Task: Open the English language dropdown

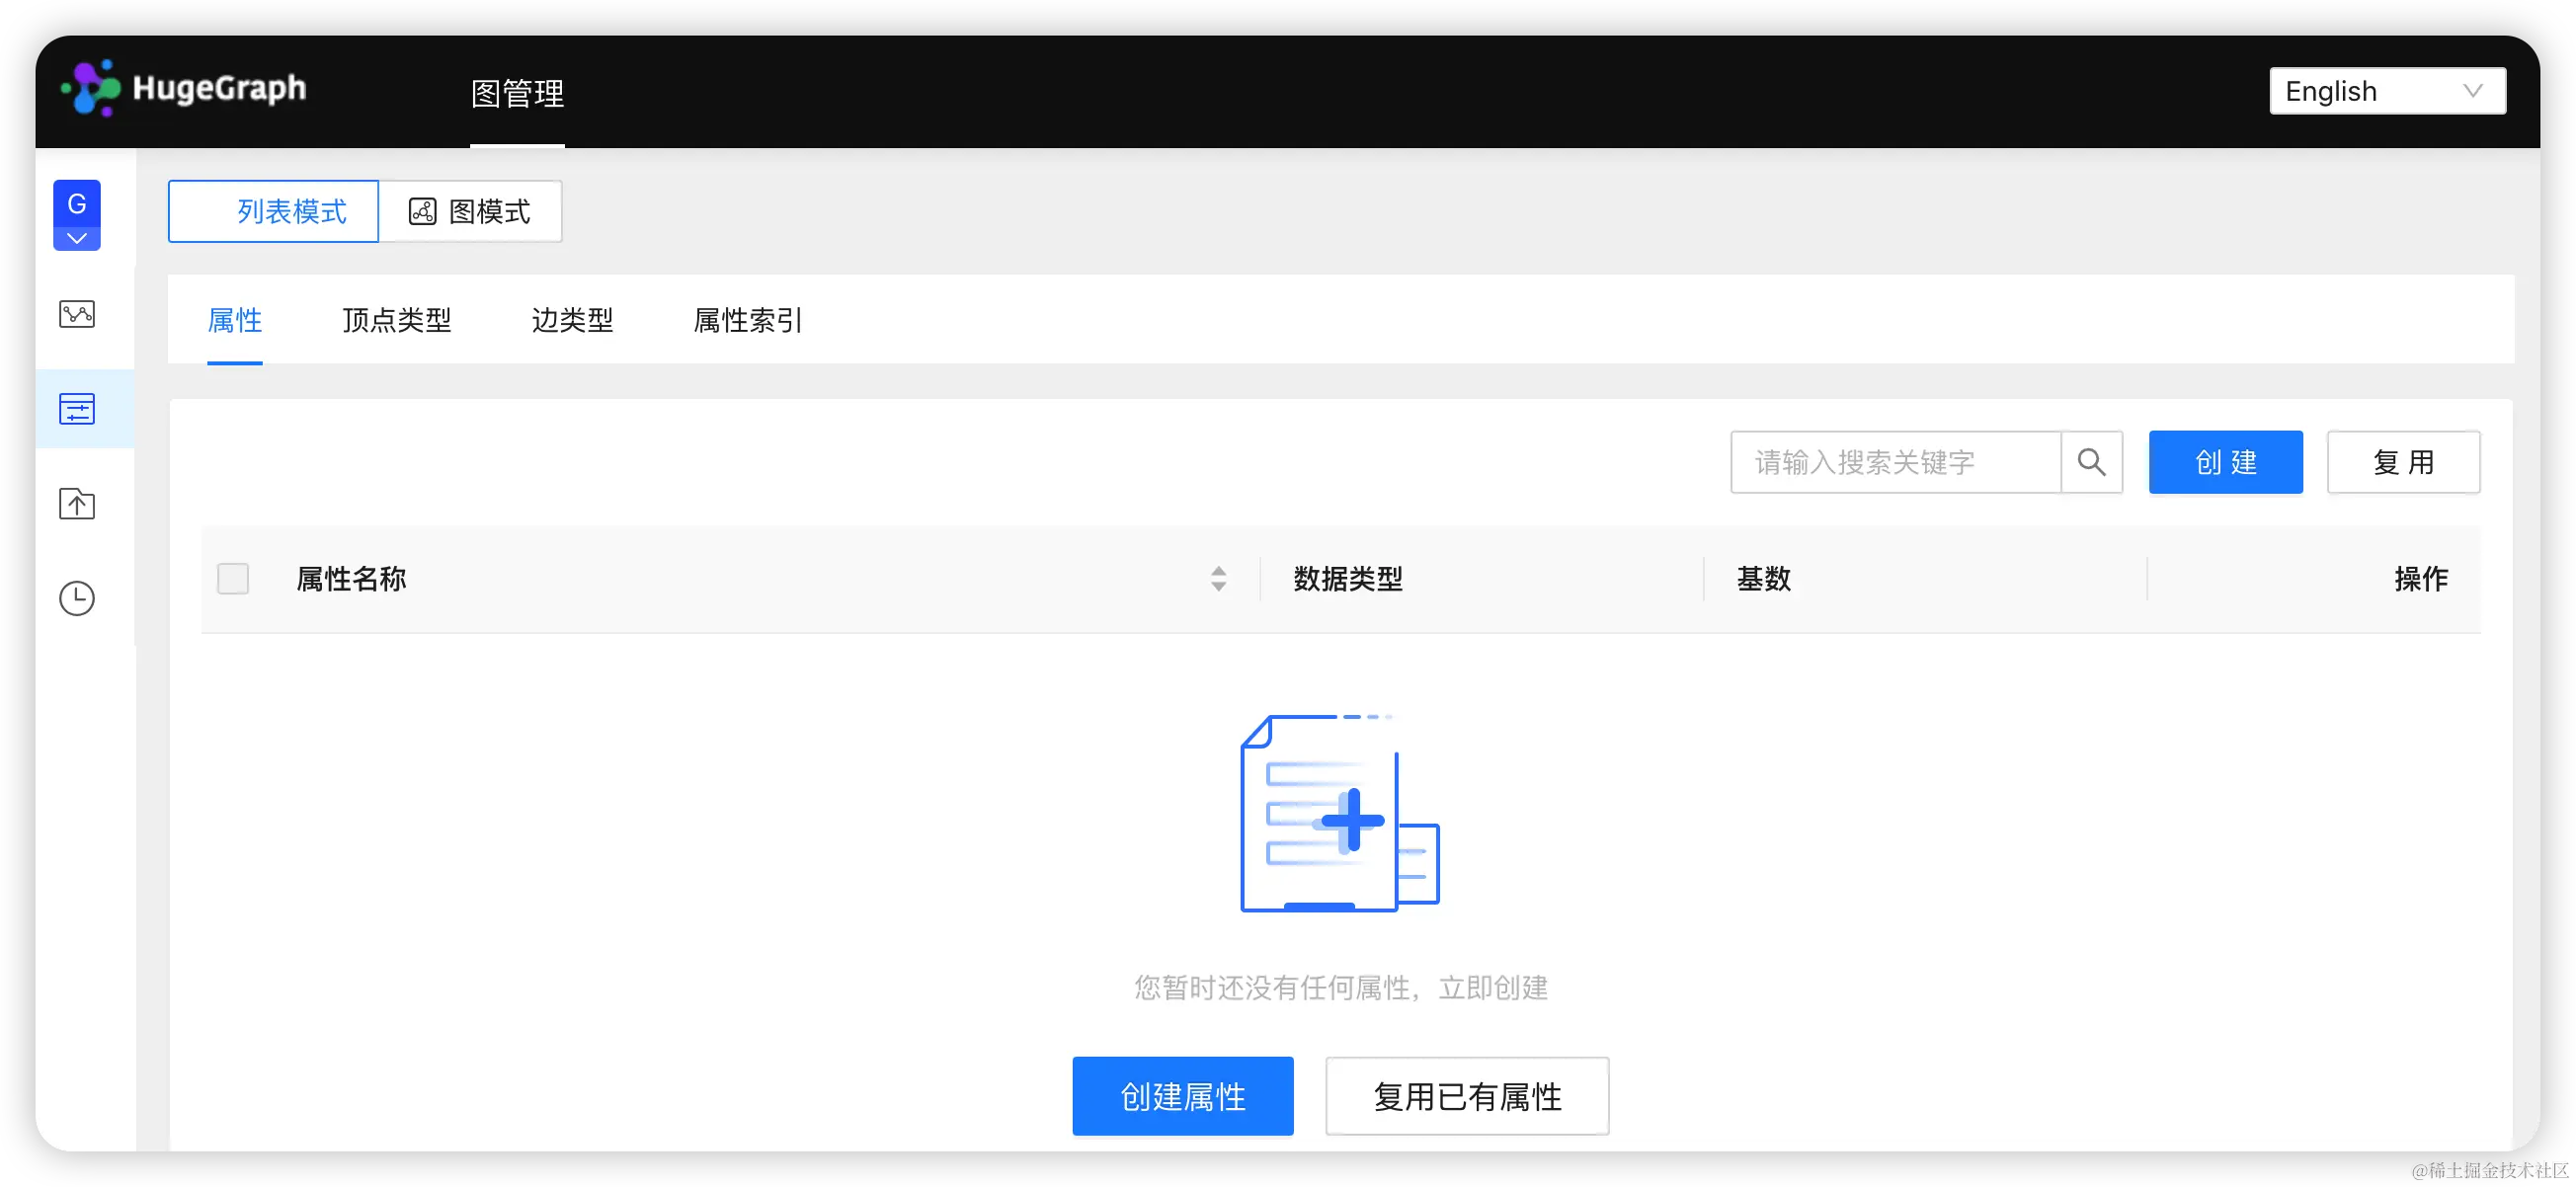Action: click(2387, 90)
